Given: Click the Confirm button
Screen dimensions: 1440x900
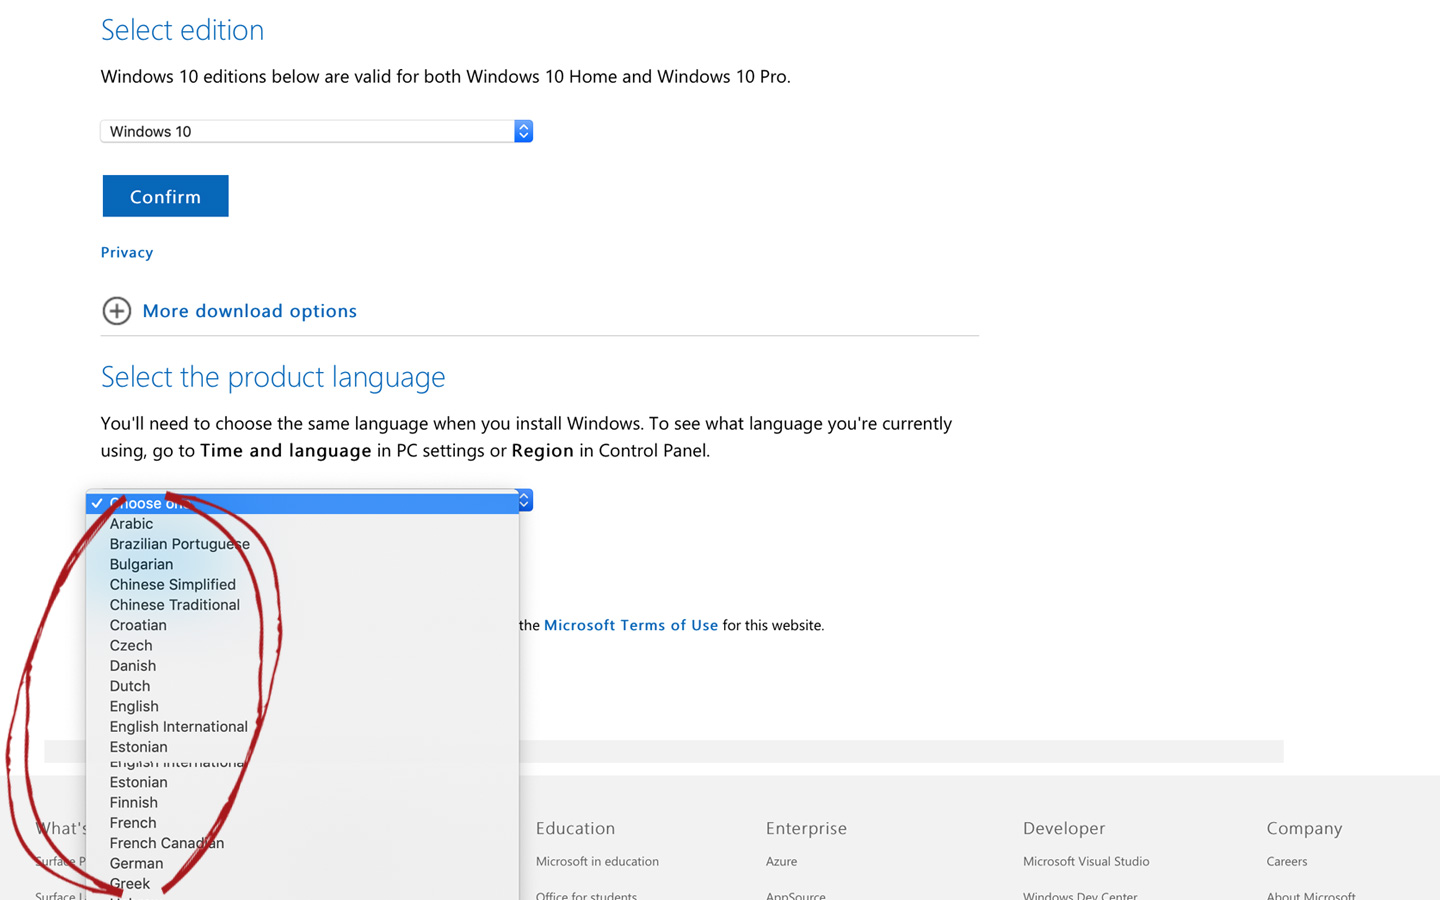Looking at the screenshot, I should [x=165, y=196].
